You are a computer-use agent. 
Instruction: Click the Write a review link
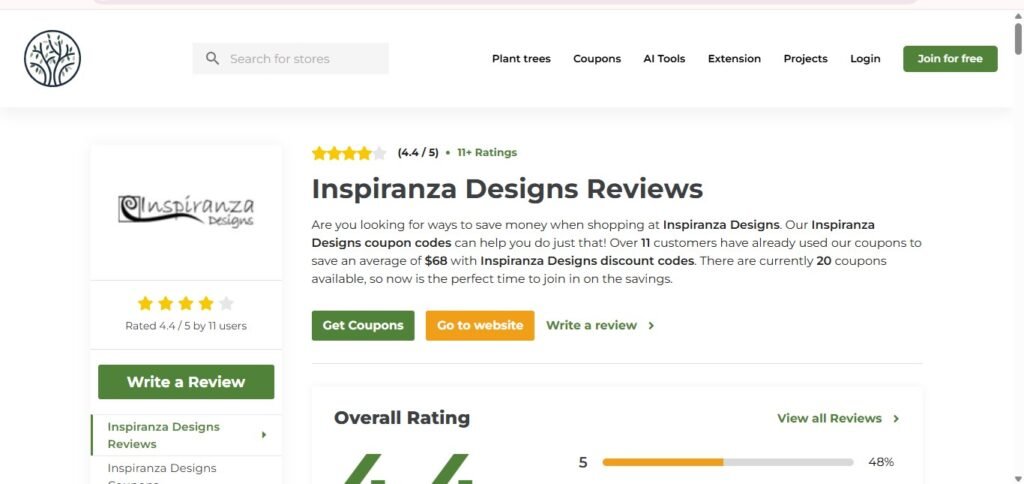(591, 325)
